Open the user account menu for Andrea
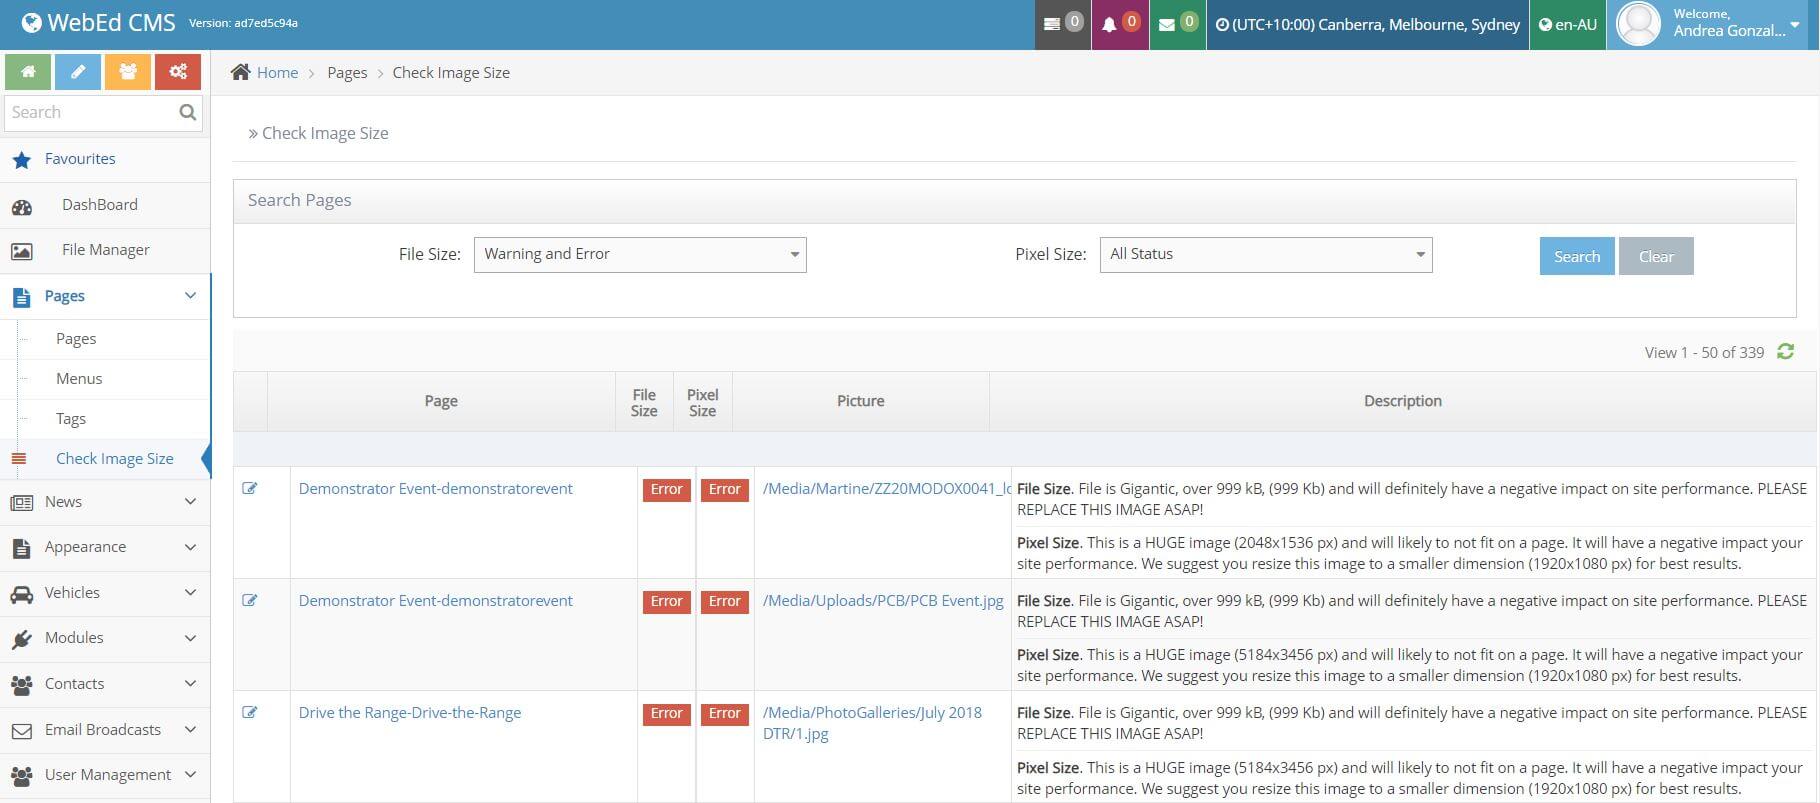The width and height of the screenshot is (1820, 803). coord(1712,24)
